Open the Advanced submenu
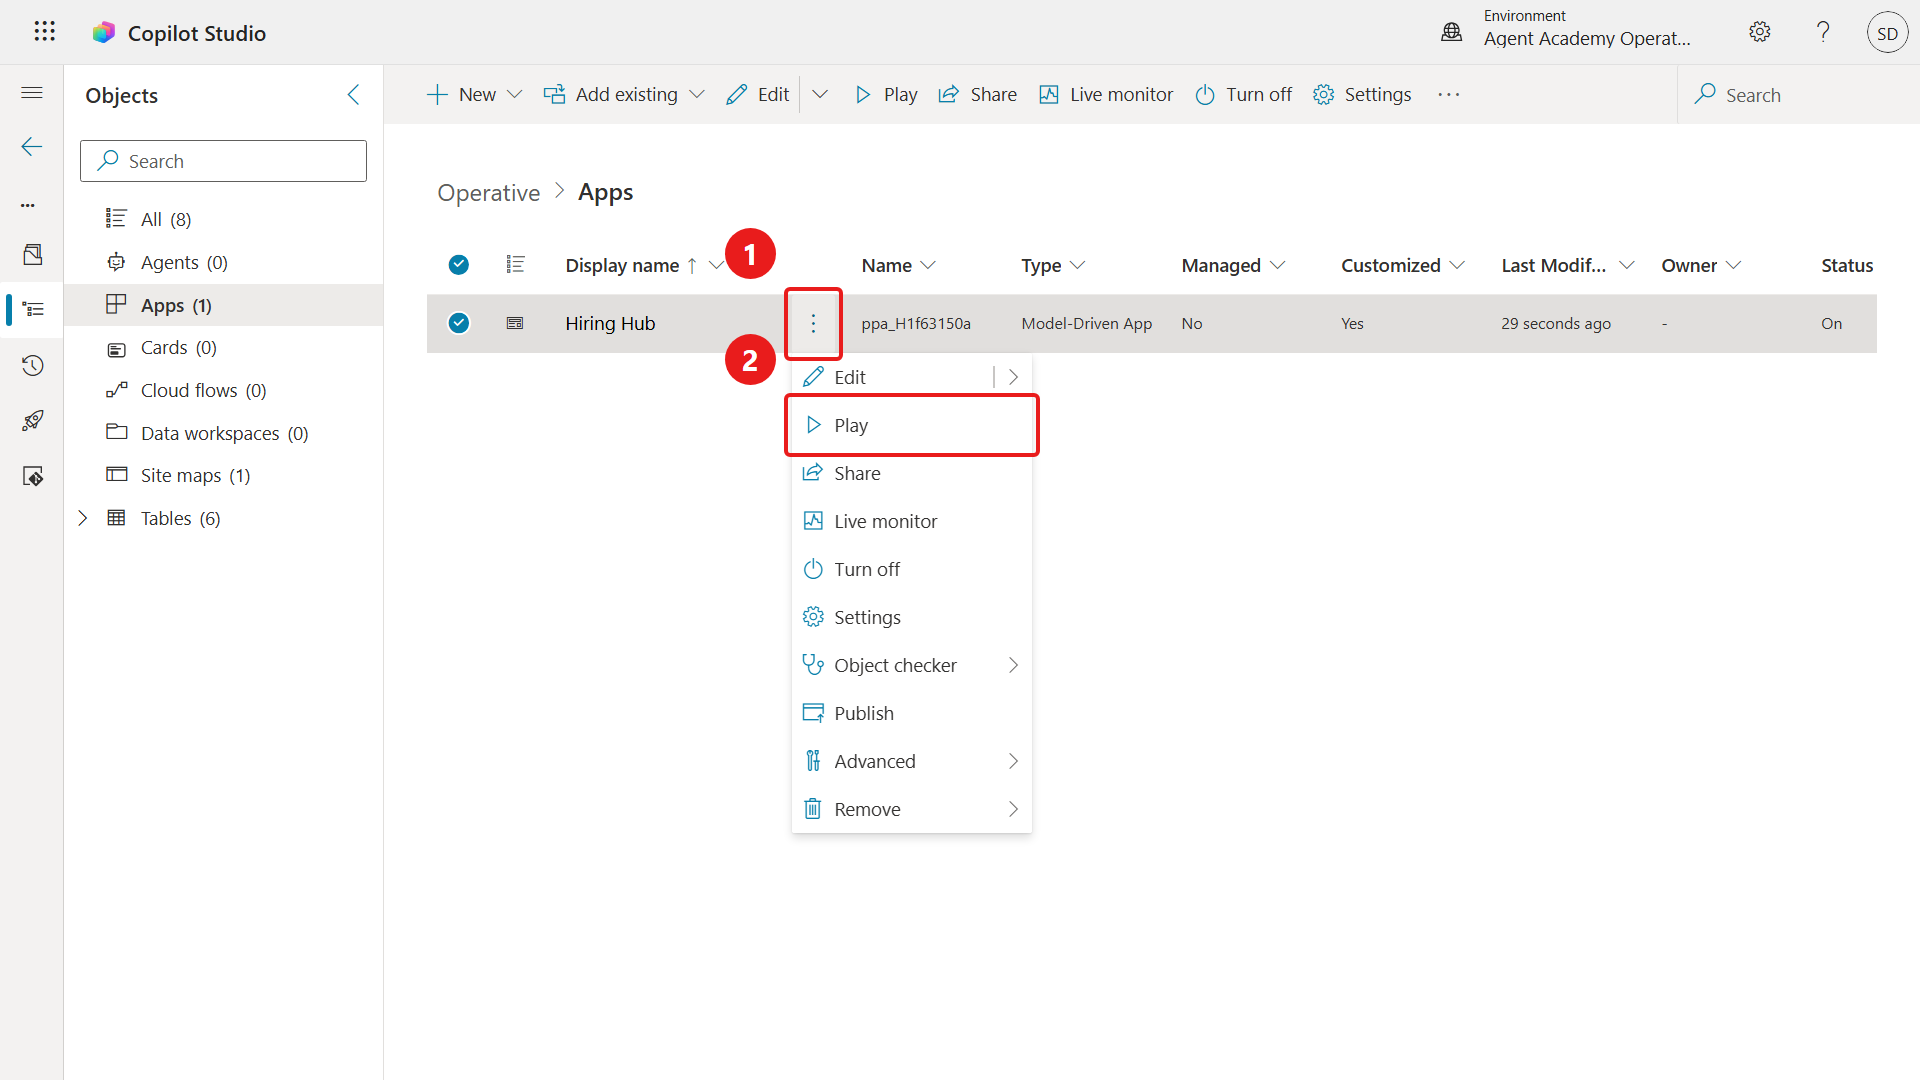The width and height of the screenshot is (1920, 1080). [x=912, y=761]
